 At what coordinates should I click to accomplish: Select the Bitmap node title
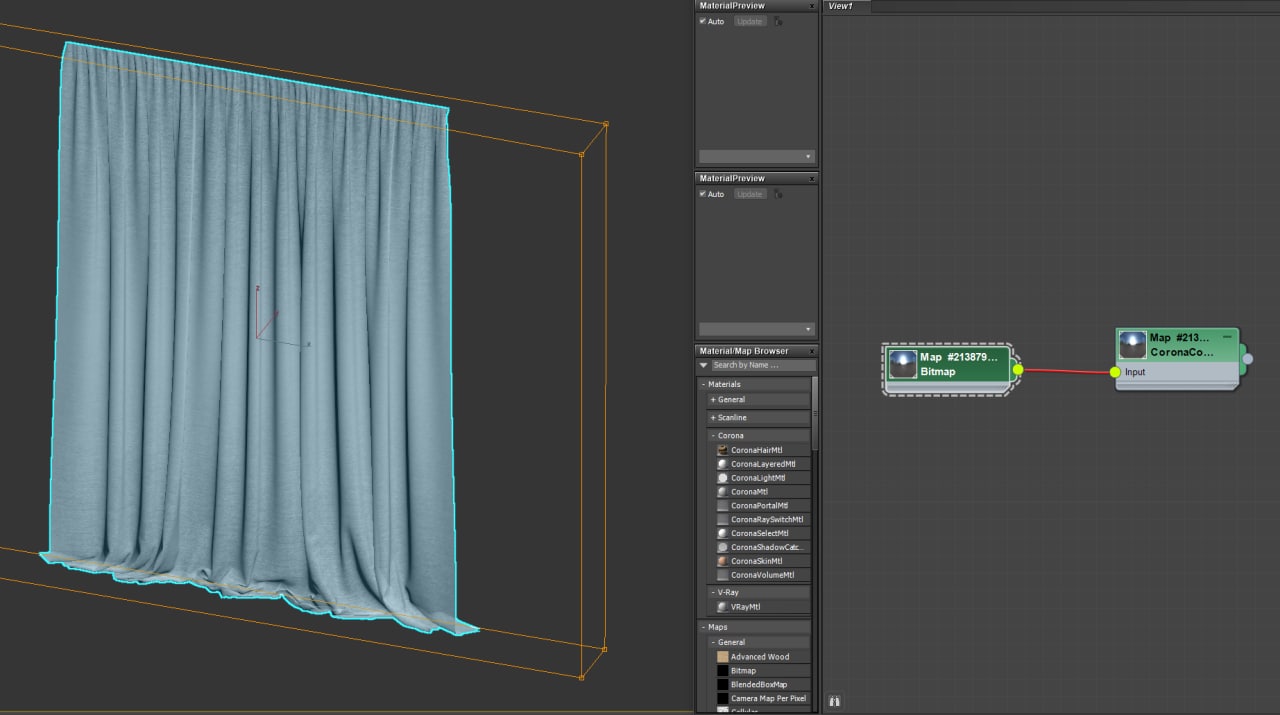(x=959, y=357)
